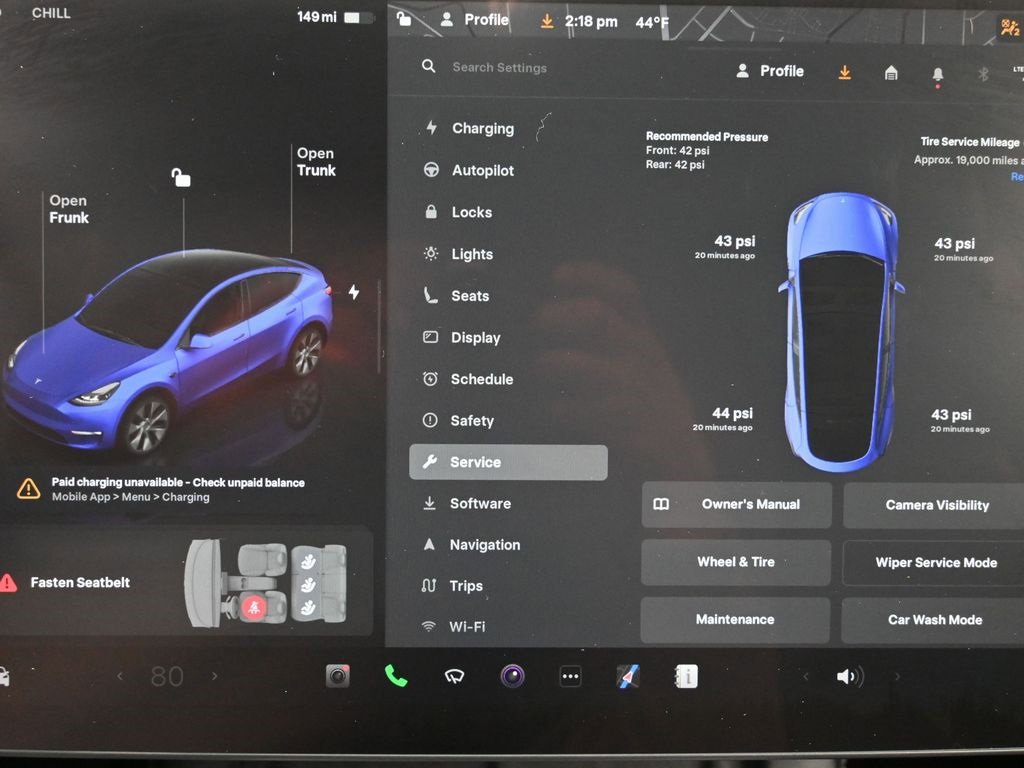Screen dimensions: 1024x768
Task: Open the Profile dropdown in the status bar
Action: point(477,19)
